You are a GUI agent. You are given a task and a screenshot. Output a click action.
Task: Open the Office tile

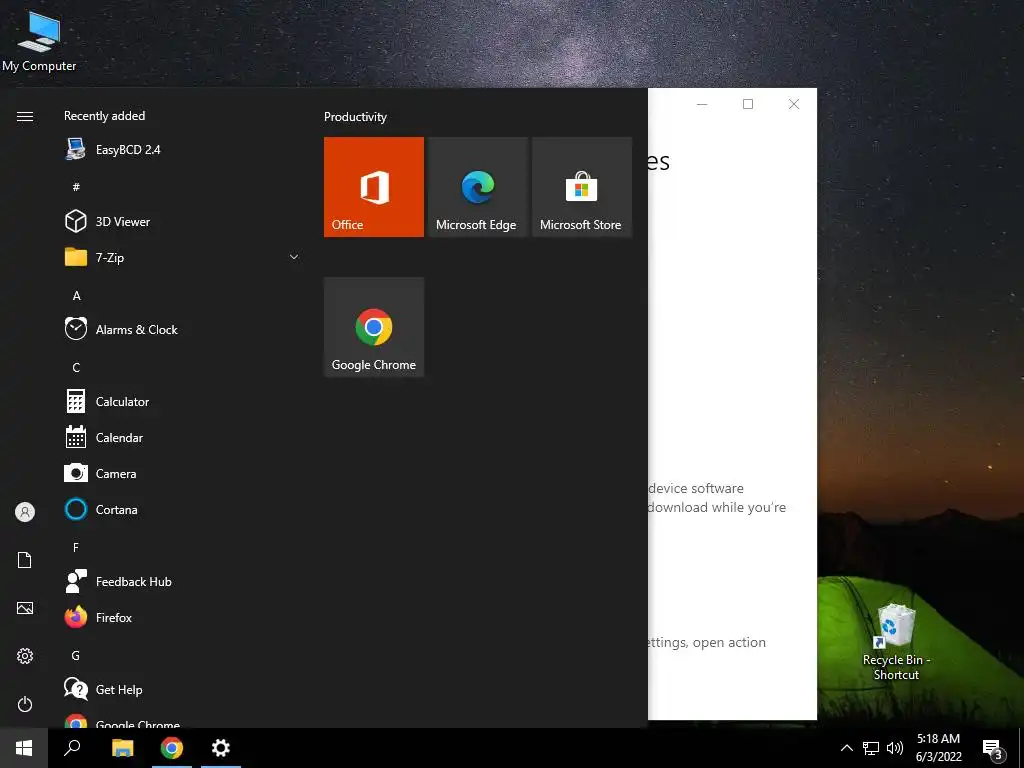coord(374,187)
